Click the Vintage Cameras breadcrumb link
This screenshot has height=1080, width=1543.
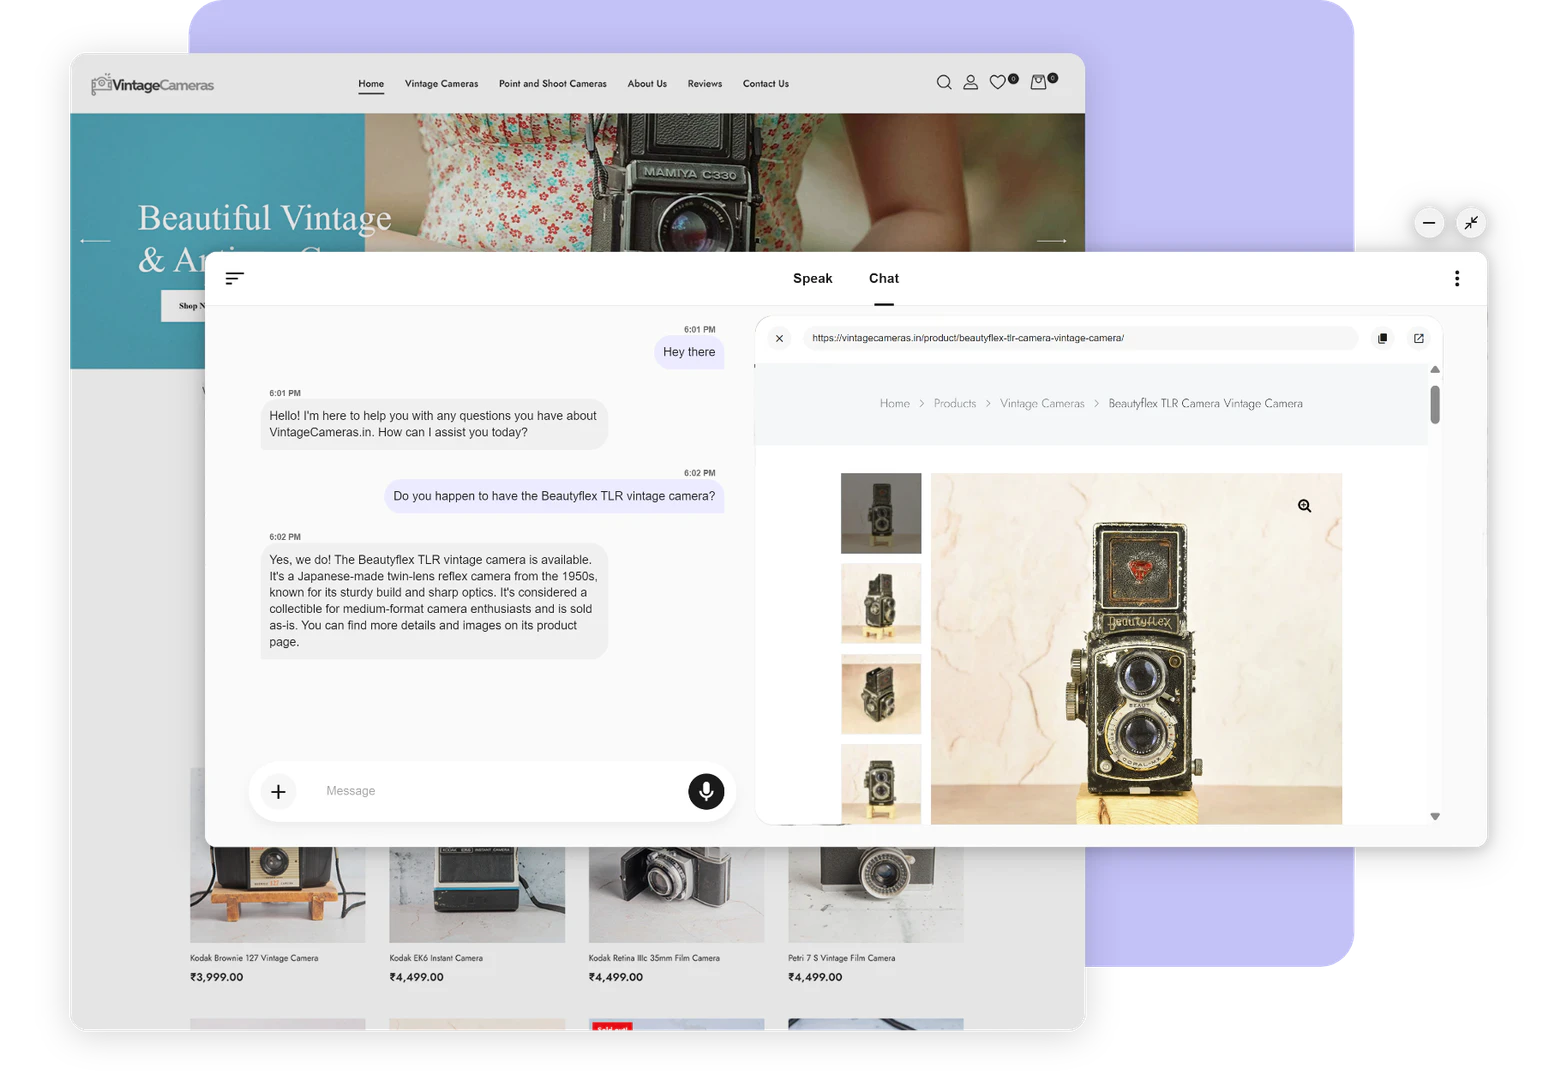[1041, 404]
